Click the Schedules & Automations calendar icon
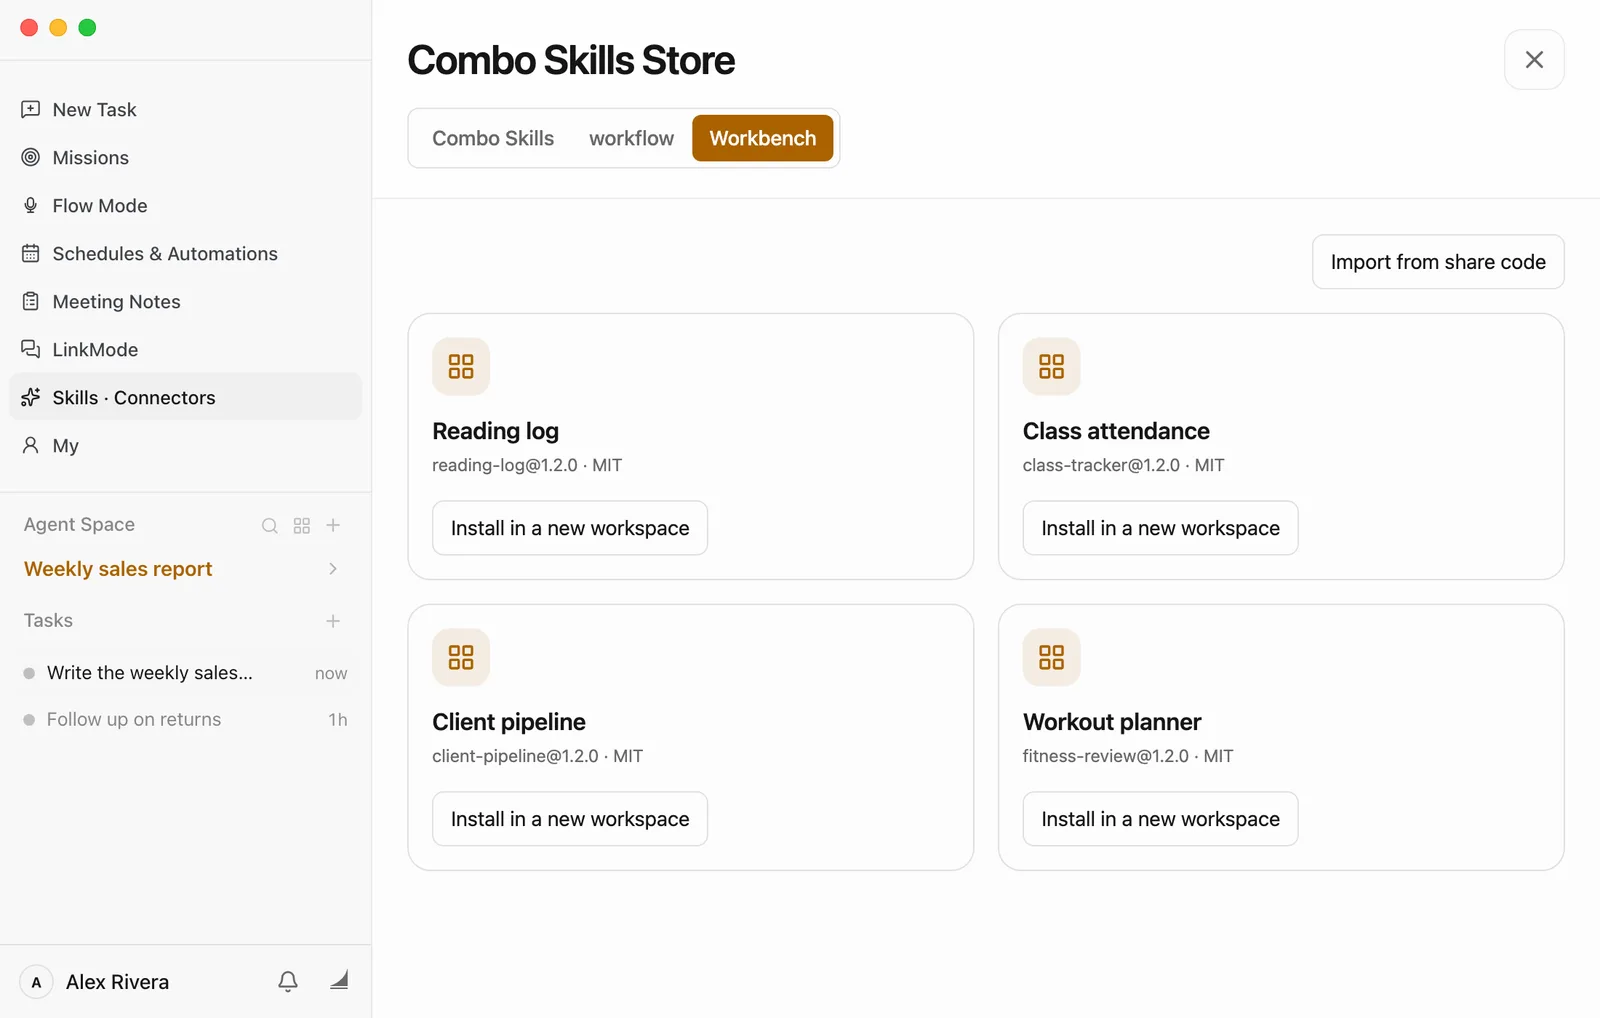1600x1018 pixels. click(x=31, y=253)
